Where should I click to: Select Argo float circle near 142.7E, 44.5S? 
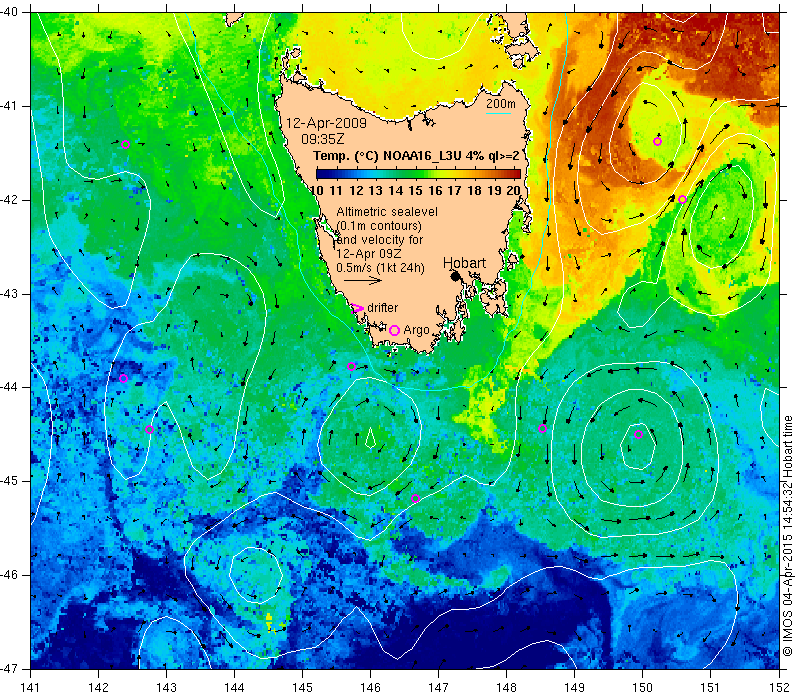pos(149,430)
